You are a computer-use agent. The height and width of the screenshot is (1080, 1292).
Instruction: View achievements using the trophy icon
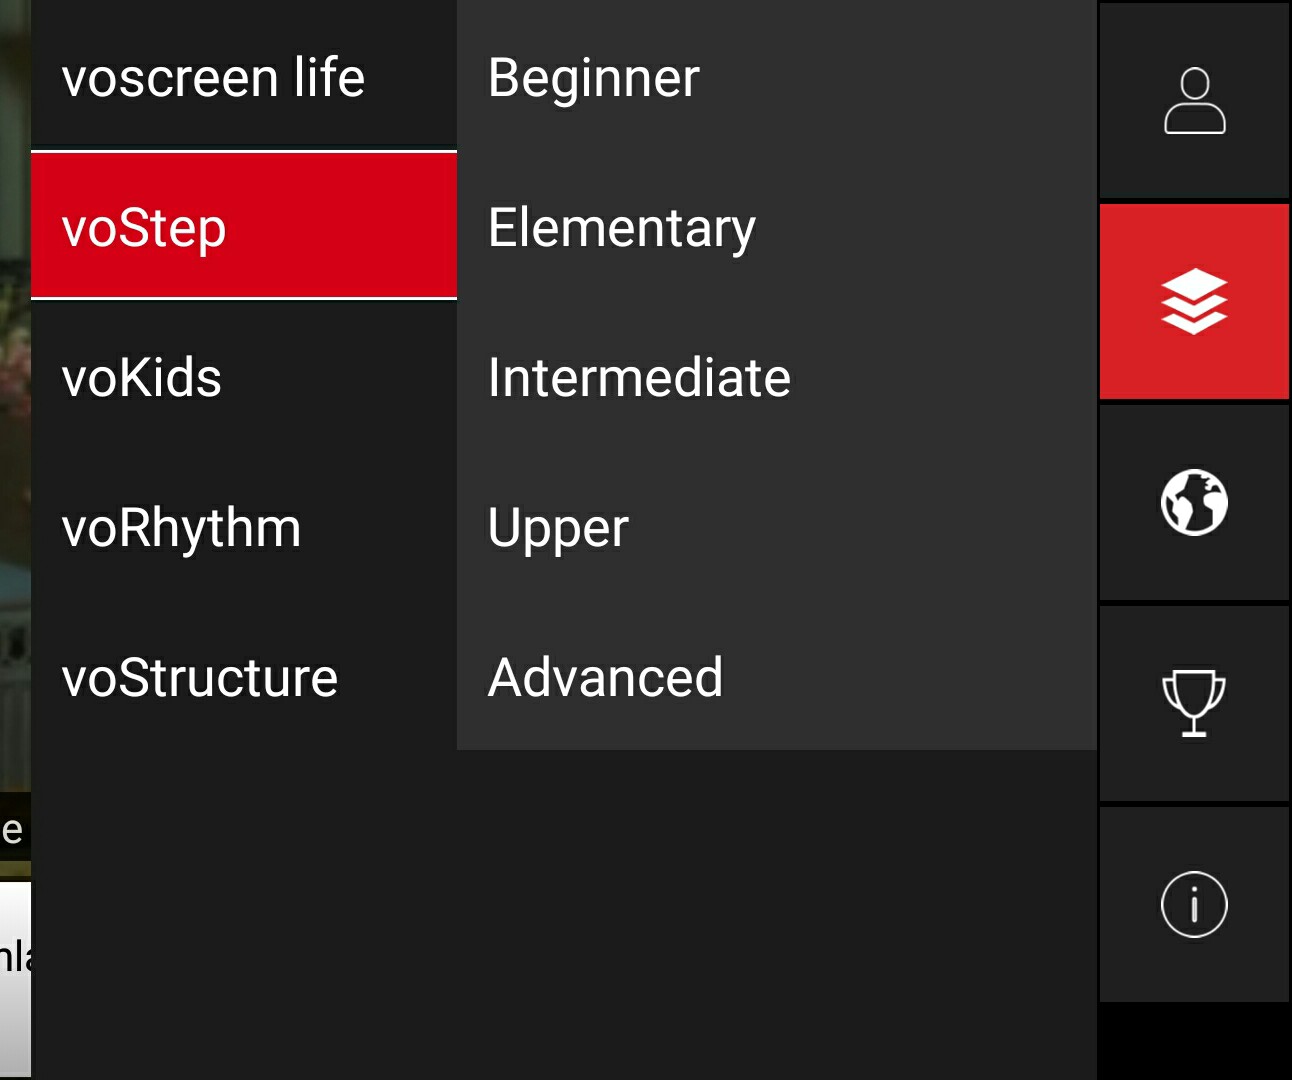1194,703
